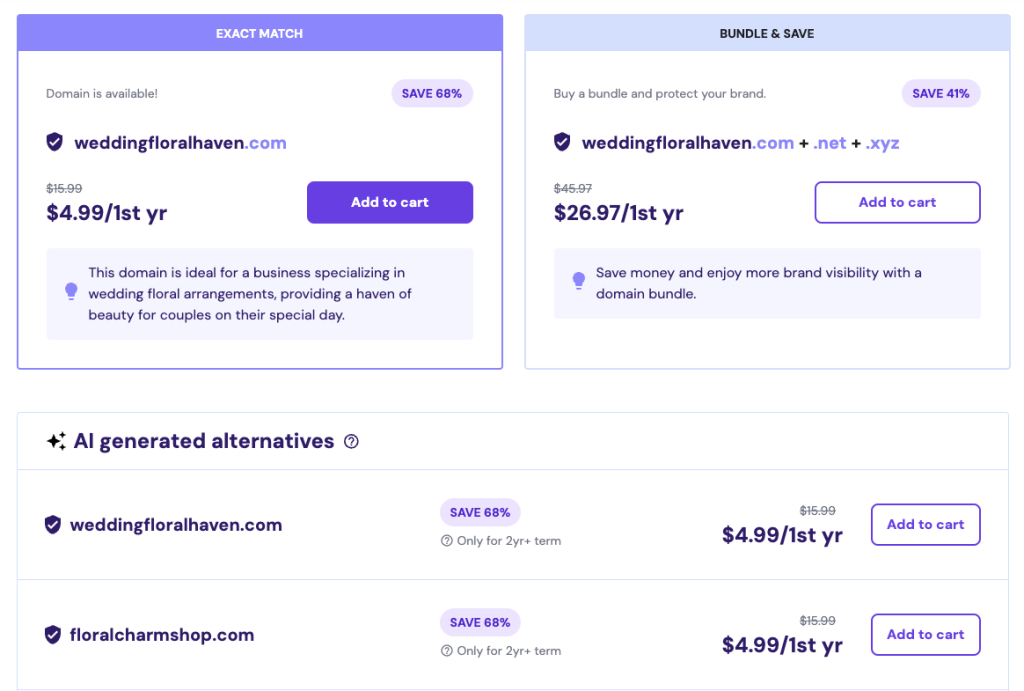Add the exact match domain to cart
Image resolution: width=1024 pixels, height=691 pixels.
[x=389, y=202]
